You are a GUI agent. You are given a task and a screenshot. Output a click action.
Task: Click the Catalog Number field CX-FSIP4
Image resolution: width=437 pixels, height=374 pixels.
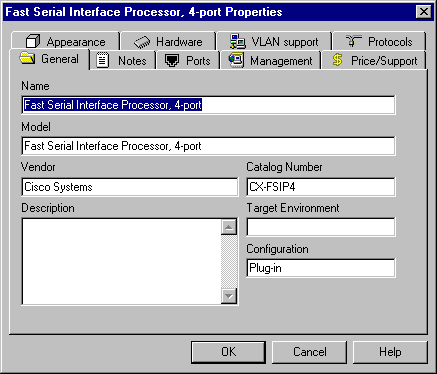(321, 187)
